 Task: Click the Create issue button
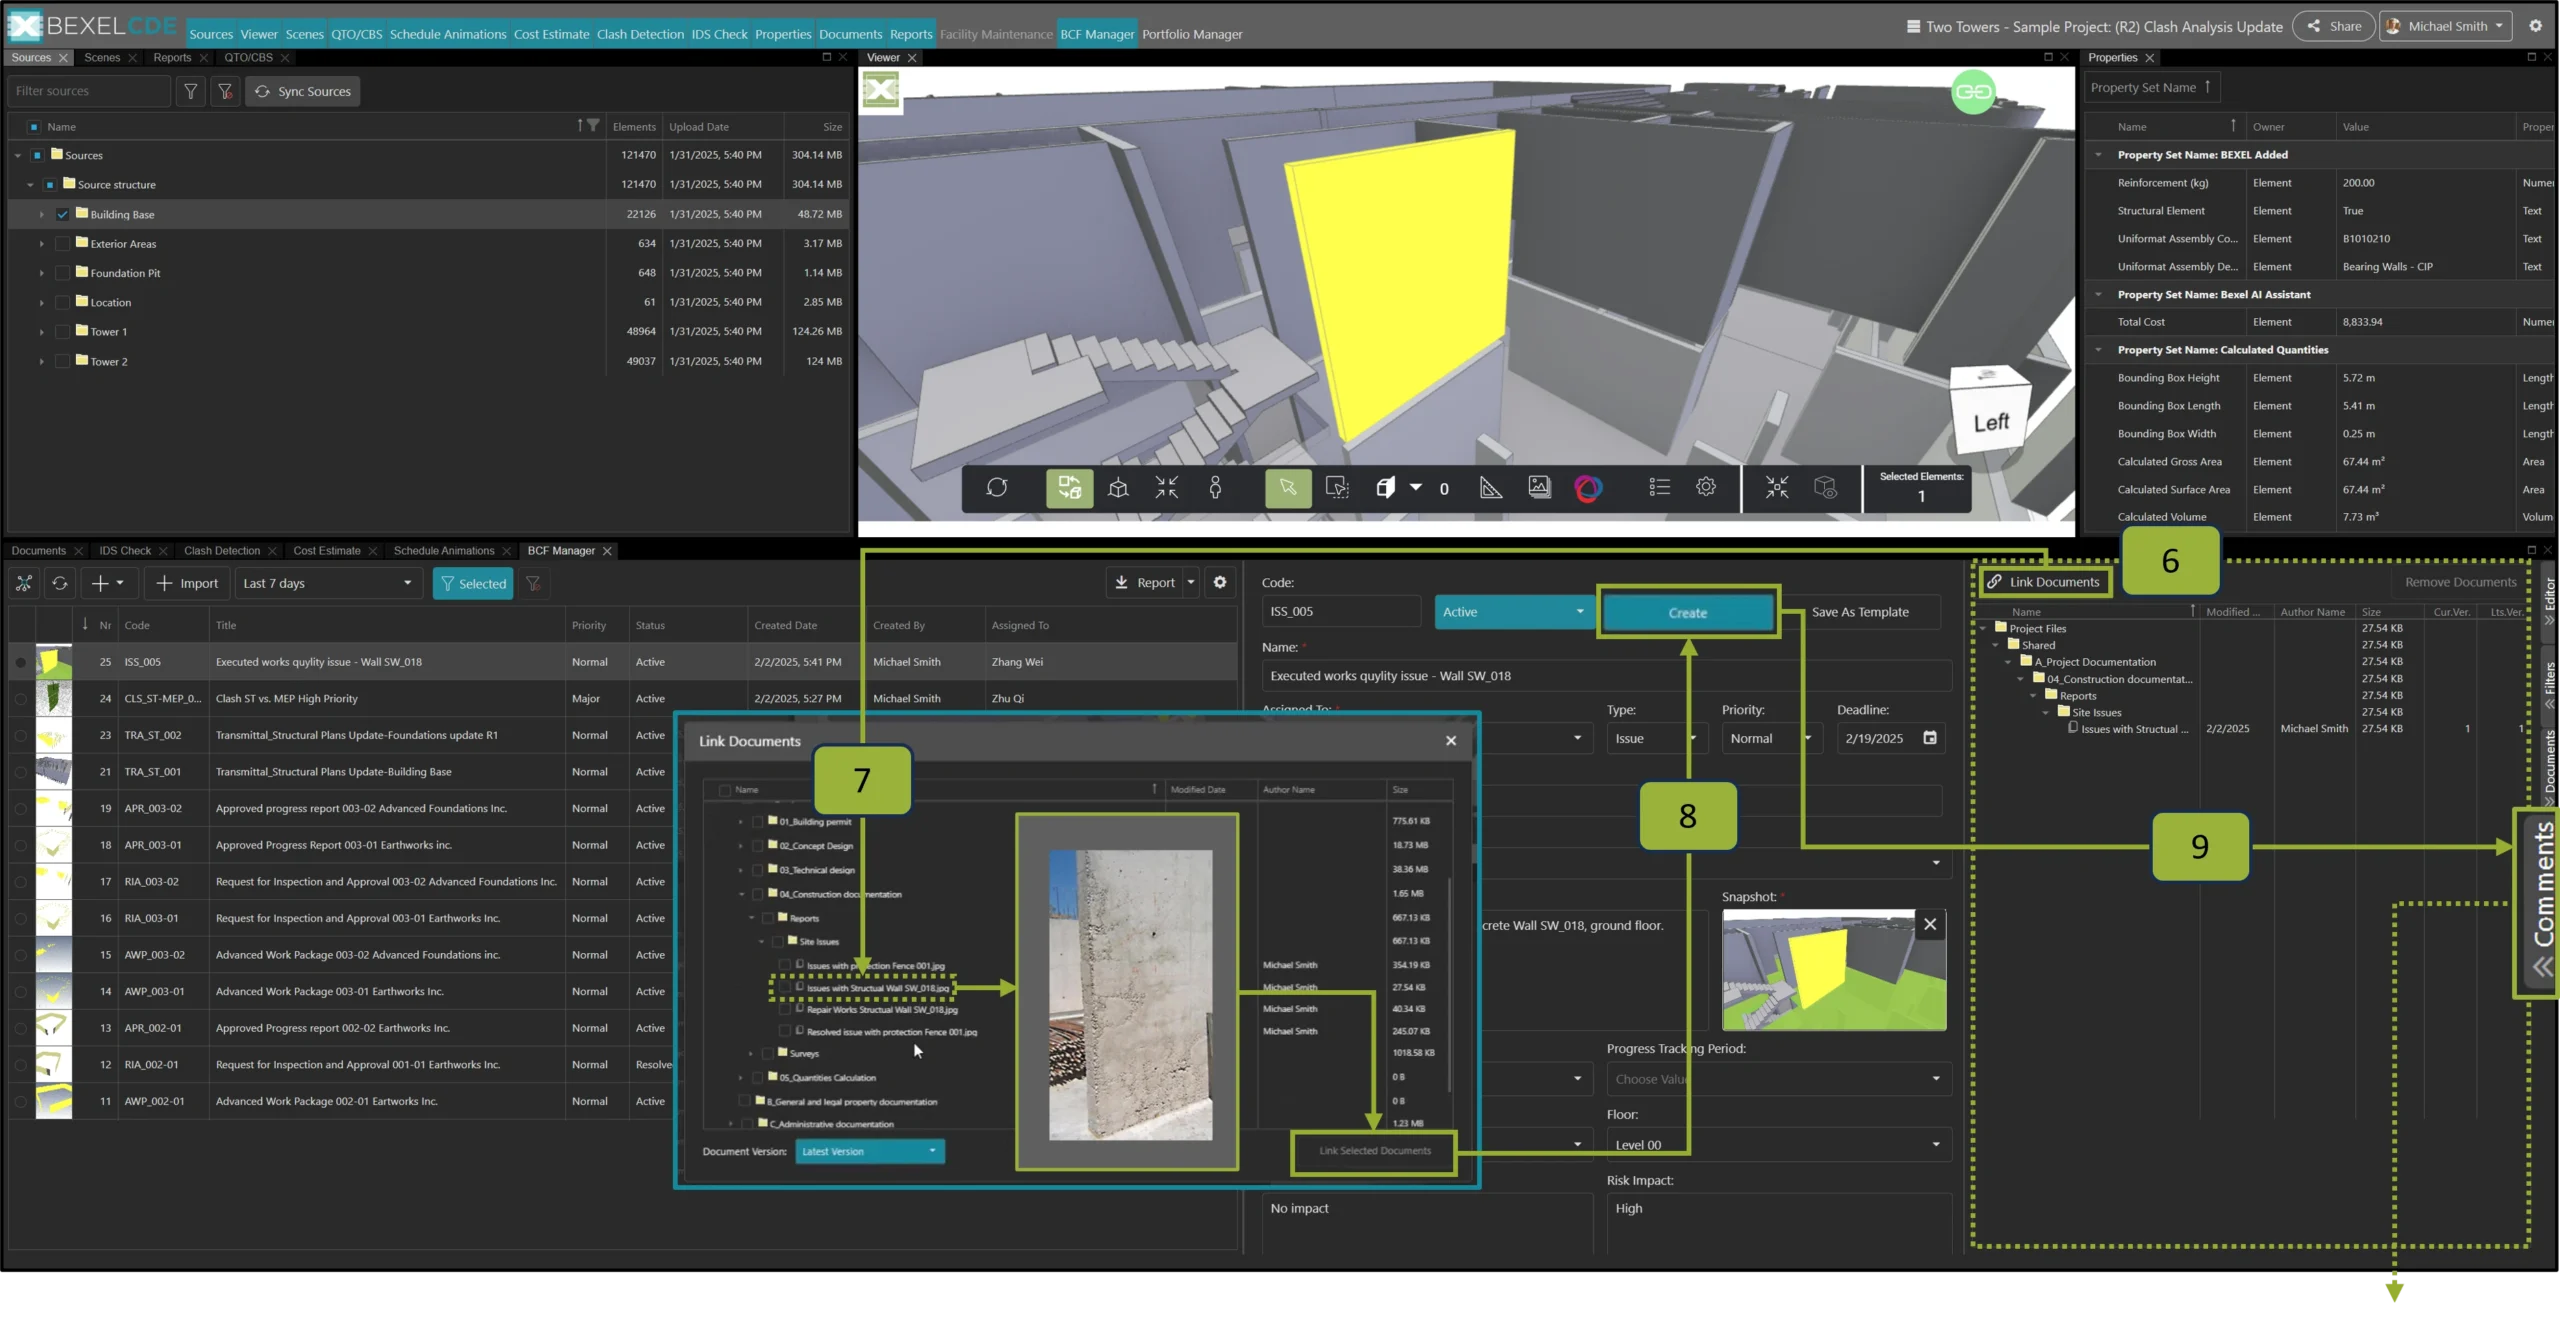(1687, 613)
